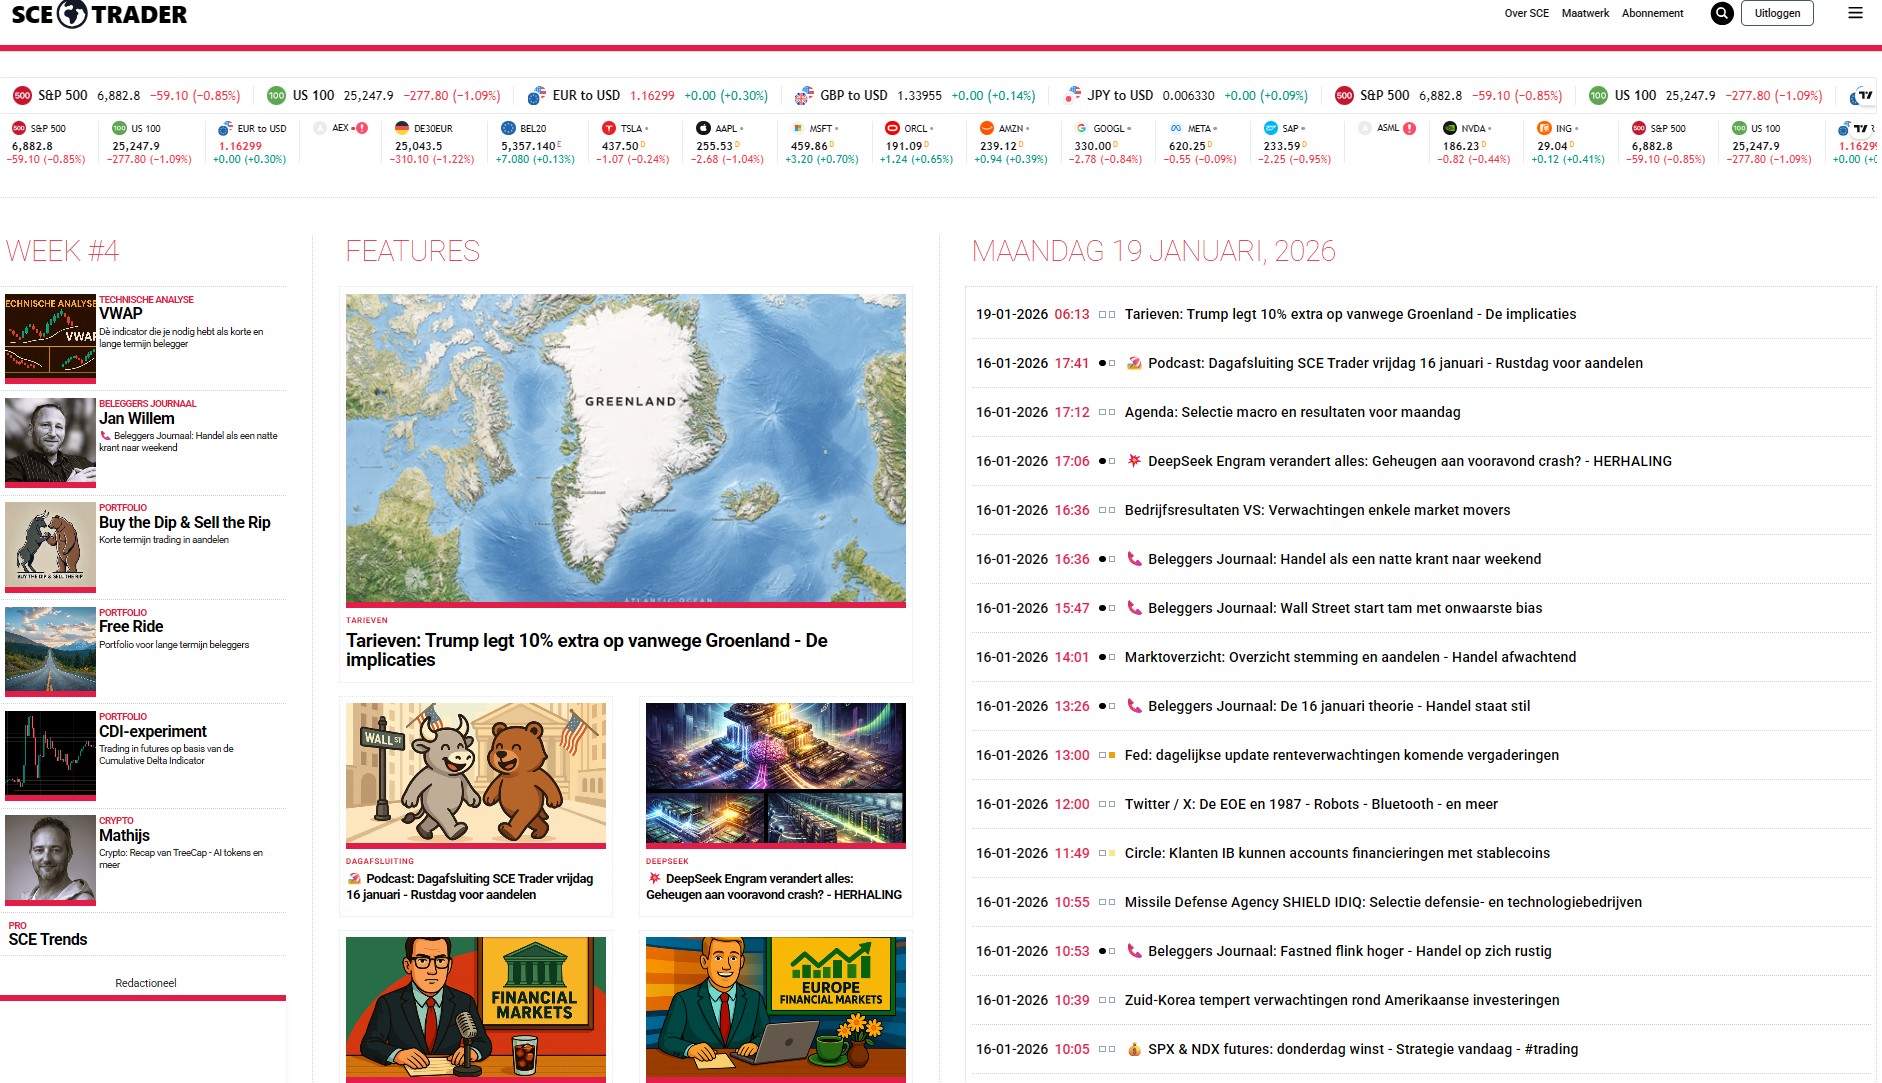Click the MSFT Microsoft logo icon
The height and width of the screenshot is (1083, 1882).
coord(798,128)
